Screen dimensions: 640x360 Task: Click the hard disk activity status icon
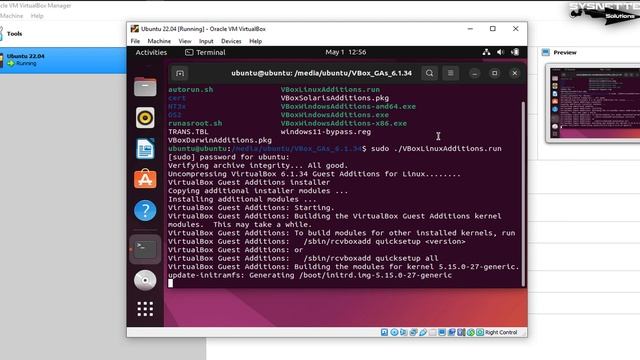(384, 332)
